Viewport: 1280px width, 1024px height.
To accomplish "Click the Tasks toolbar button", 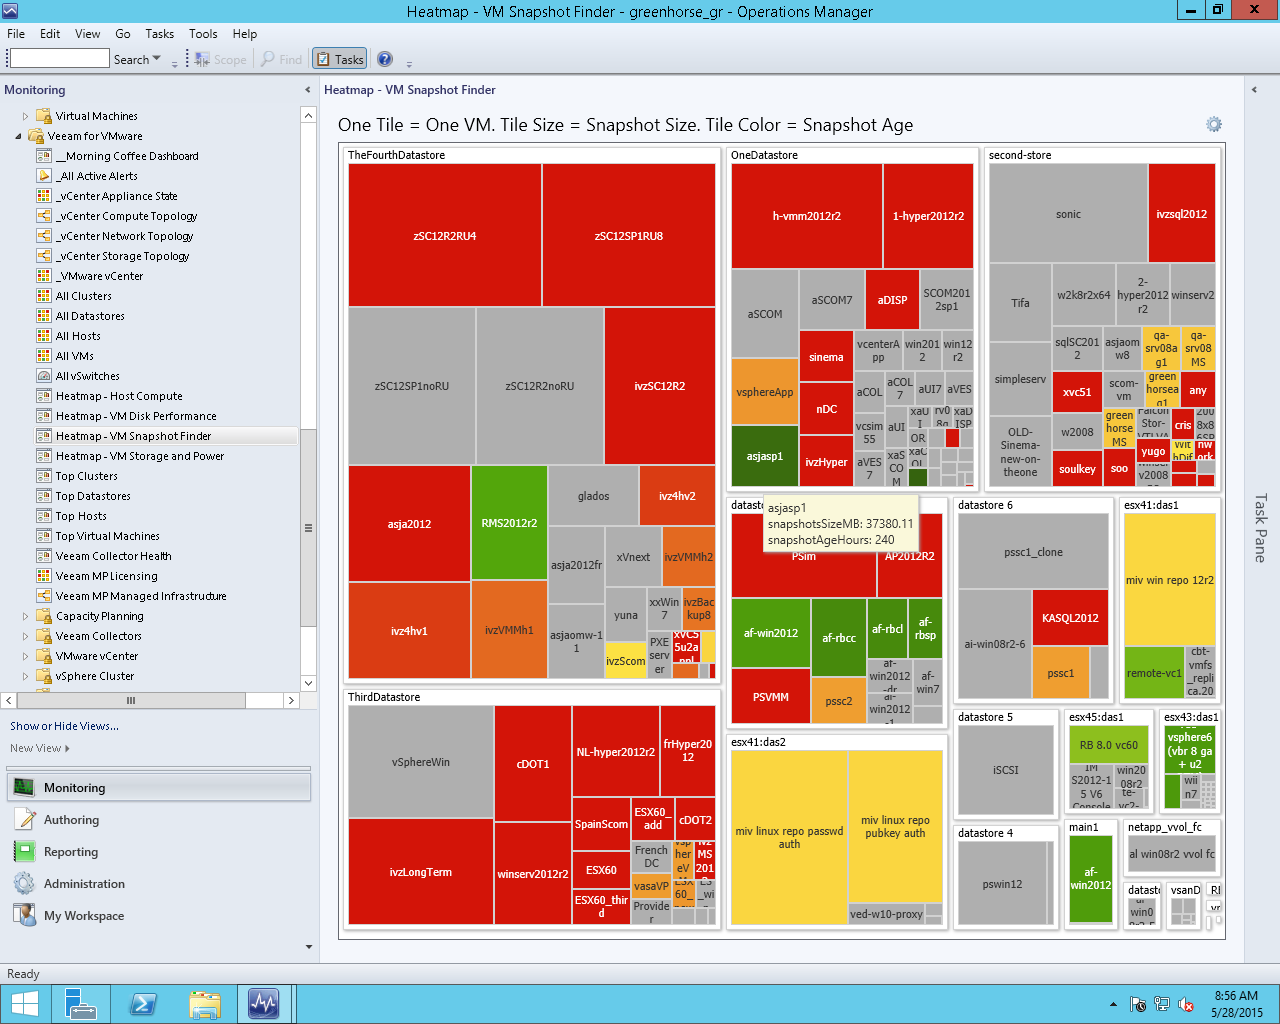I will point(340,59).
